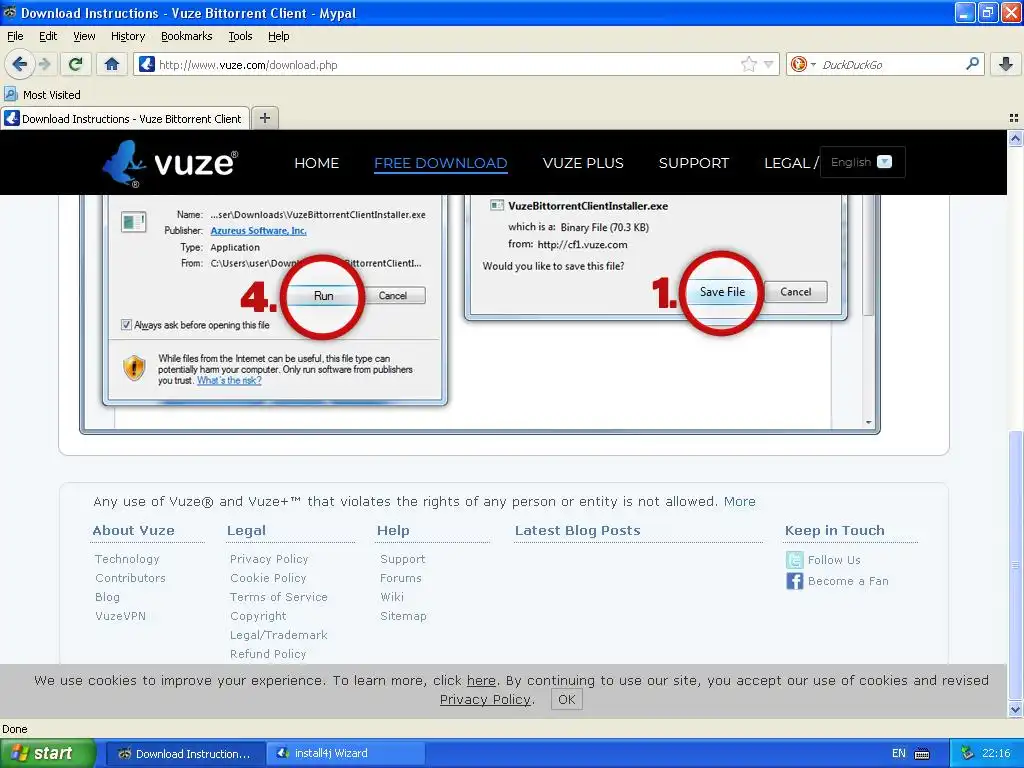Screen dimensions: 1024x768
Task: Open the File menu
Action: [15, 36]
